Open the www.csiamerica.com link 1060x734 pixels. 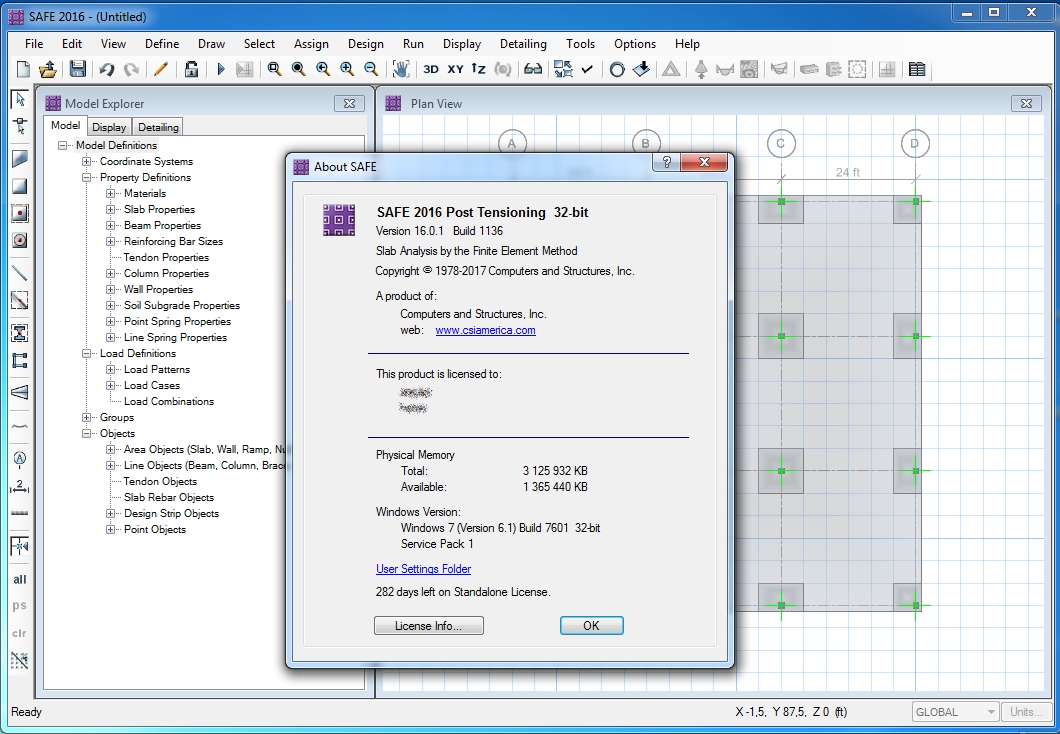(485, 331)
